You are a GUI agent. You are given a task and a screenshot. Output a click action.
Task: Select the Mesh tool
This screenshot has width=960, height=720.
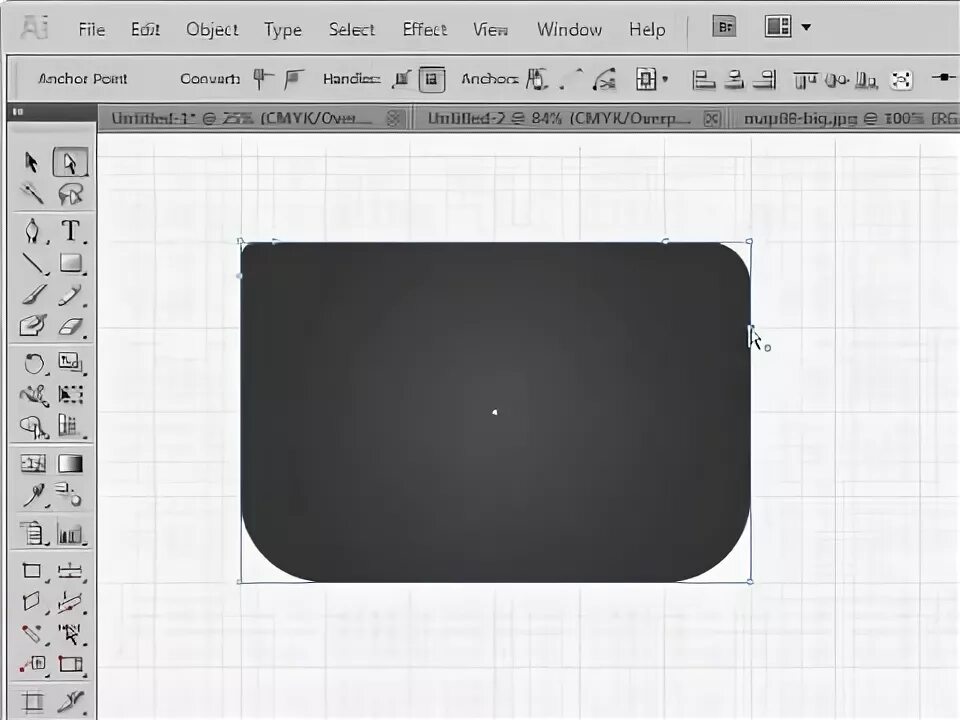(33, 463)
